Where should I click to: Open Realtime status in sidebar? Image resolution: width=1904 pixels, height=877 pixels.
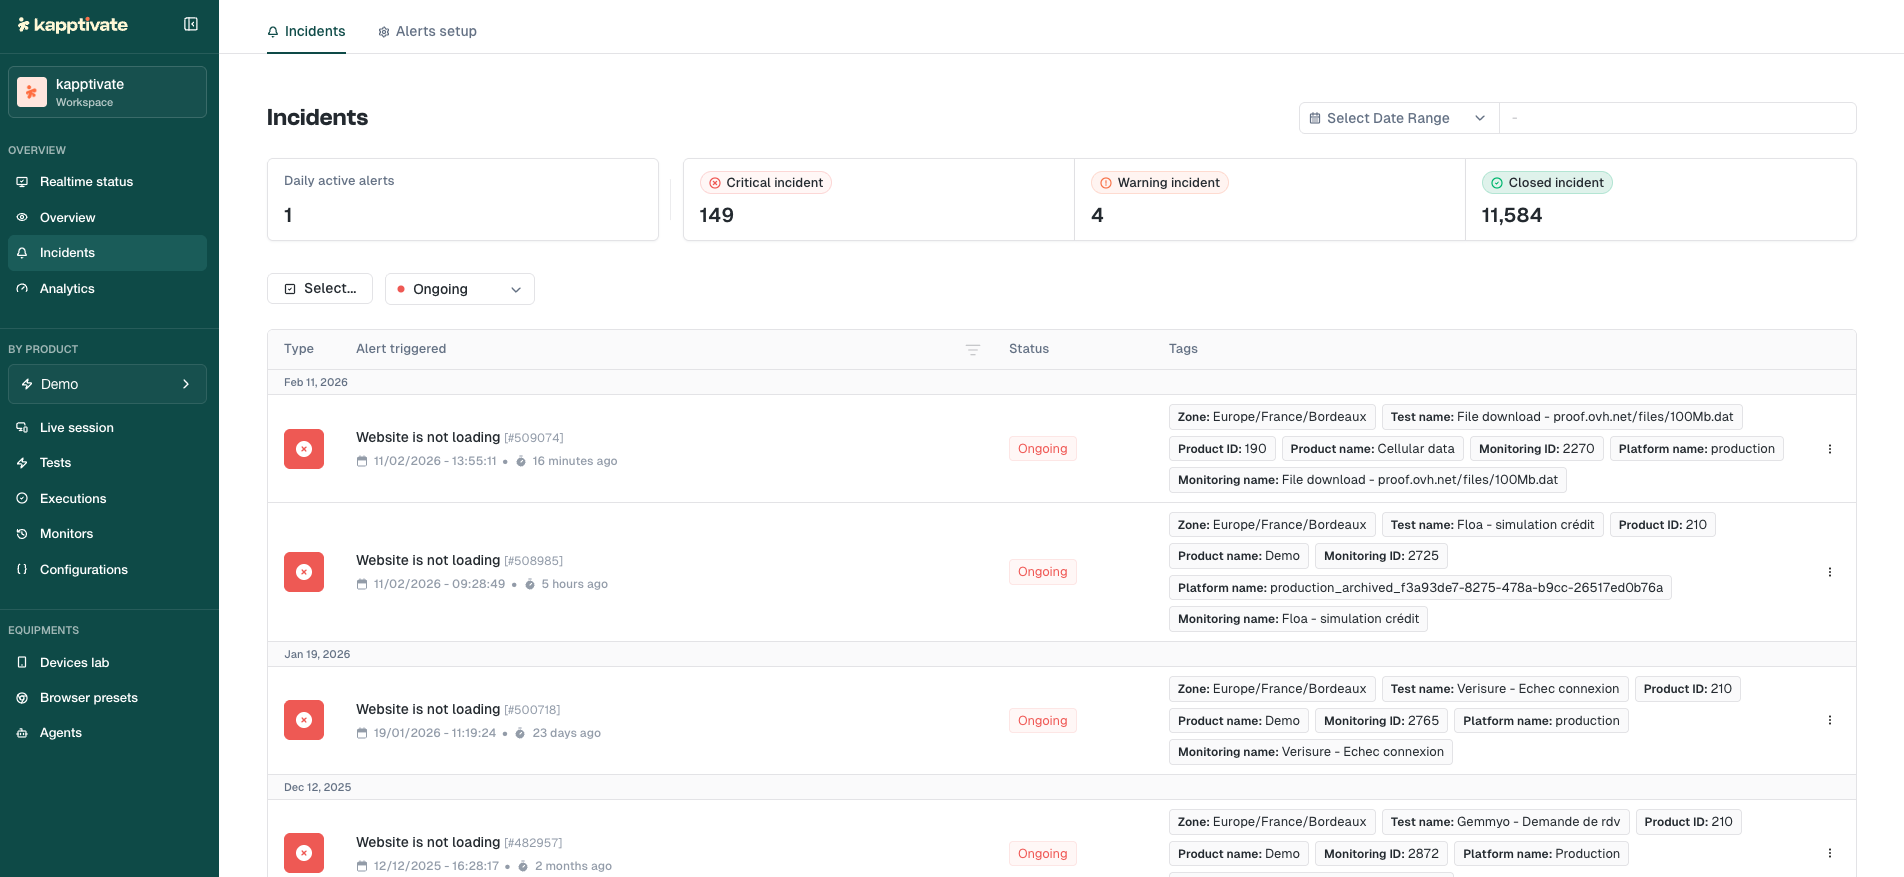click(x=86, y=182)
